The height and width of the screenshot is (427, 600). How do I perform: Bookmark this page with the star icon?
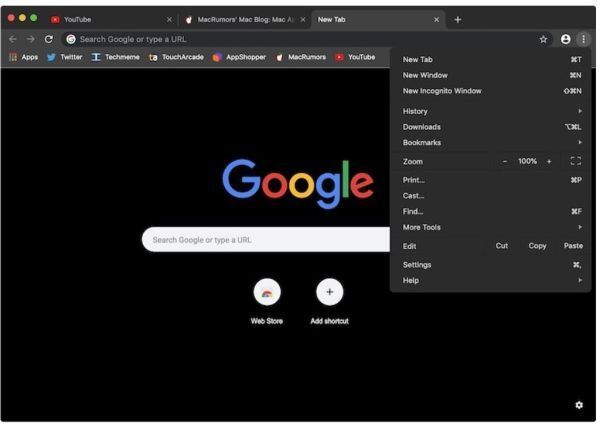[543, 39]
